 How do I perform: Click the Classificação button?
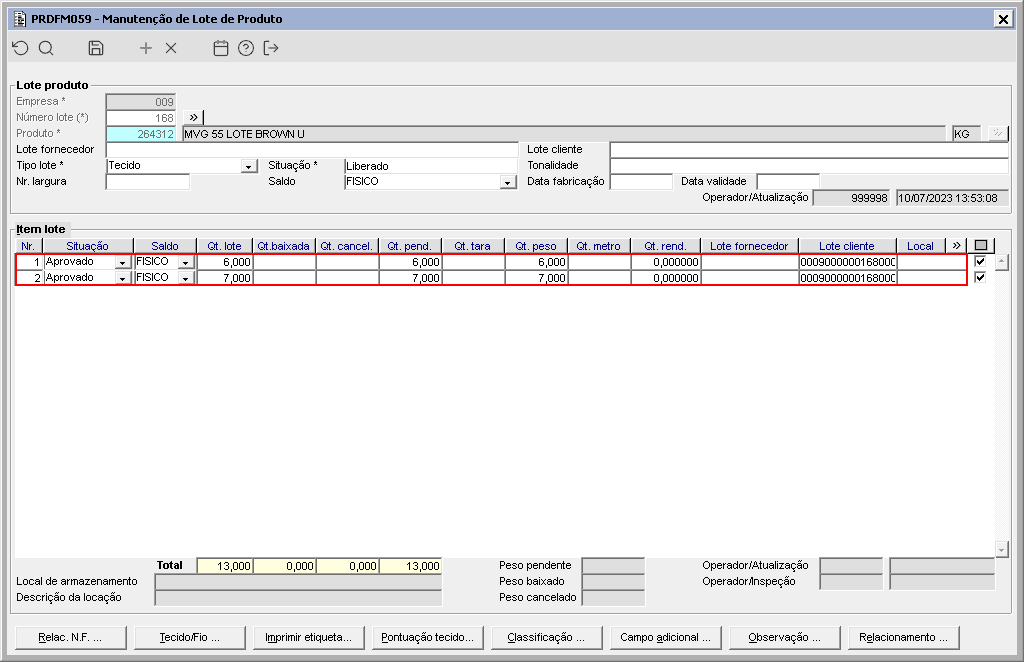[x=546, y=638]
